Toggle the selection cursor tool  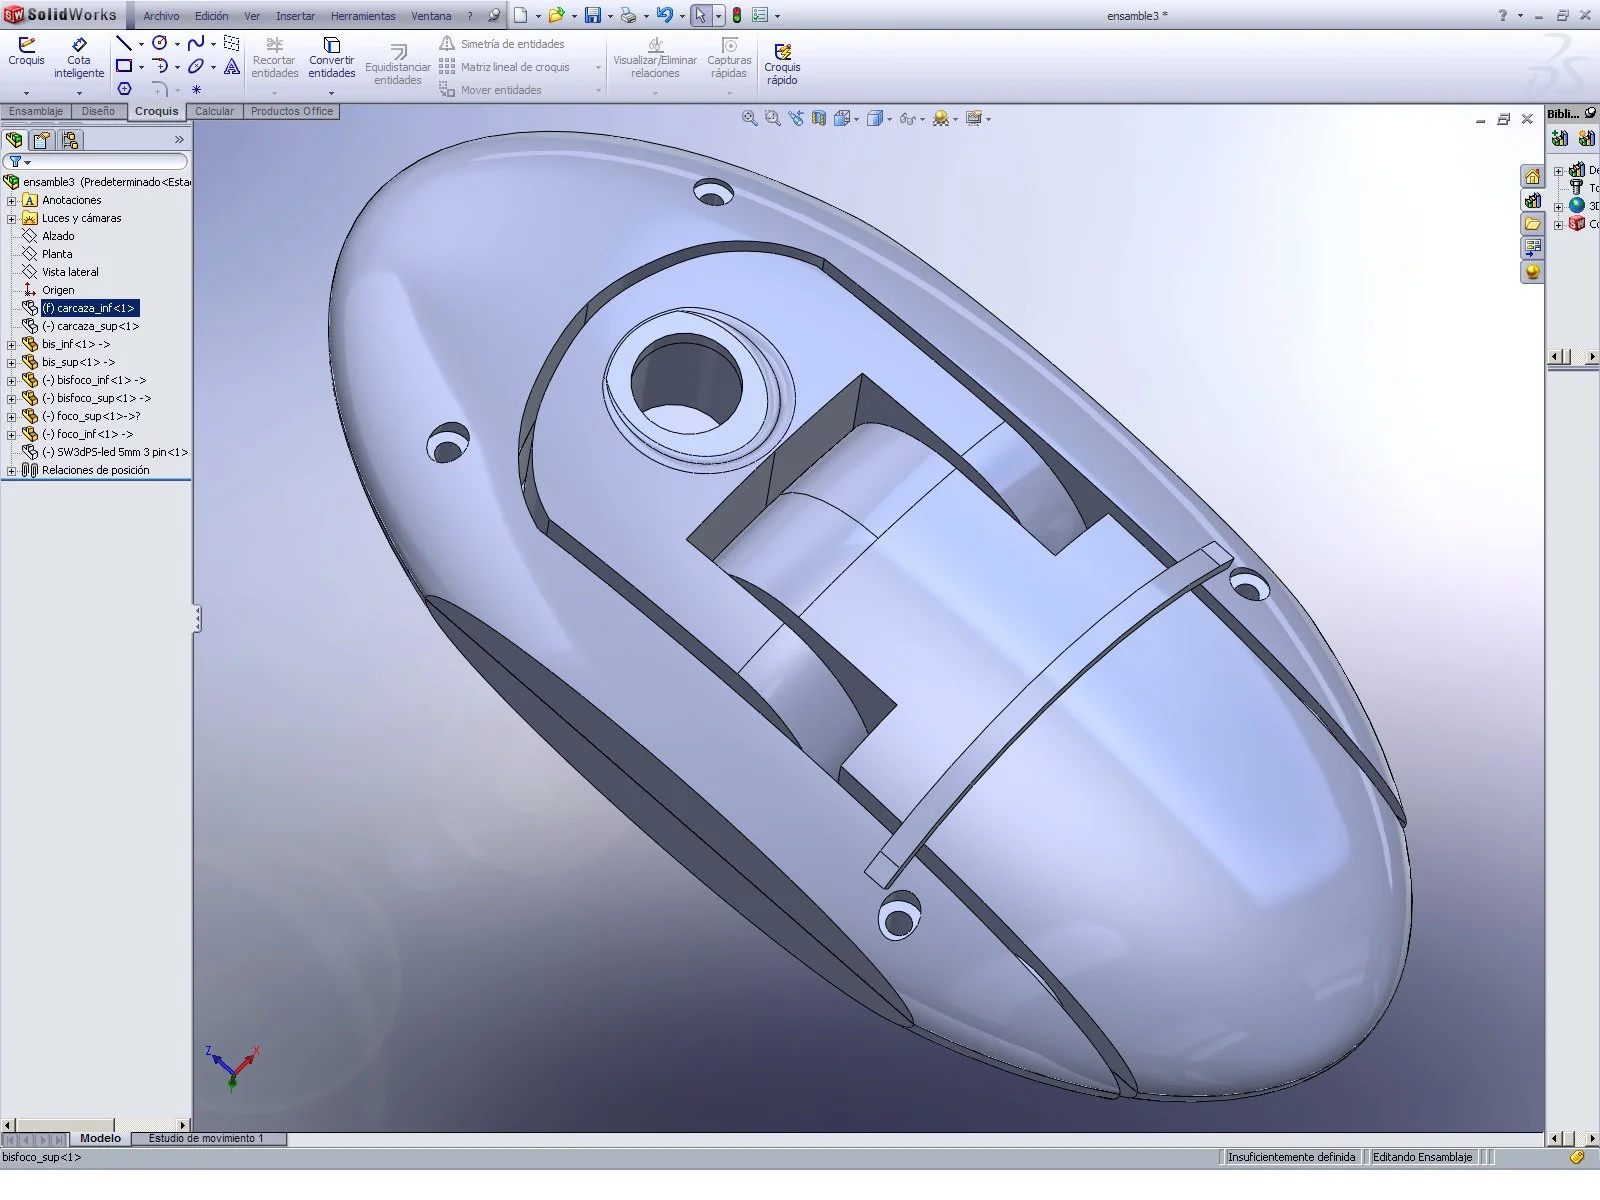coord(700,15)
